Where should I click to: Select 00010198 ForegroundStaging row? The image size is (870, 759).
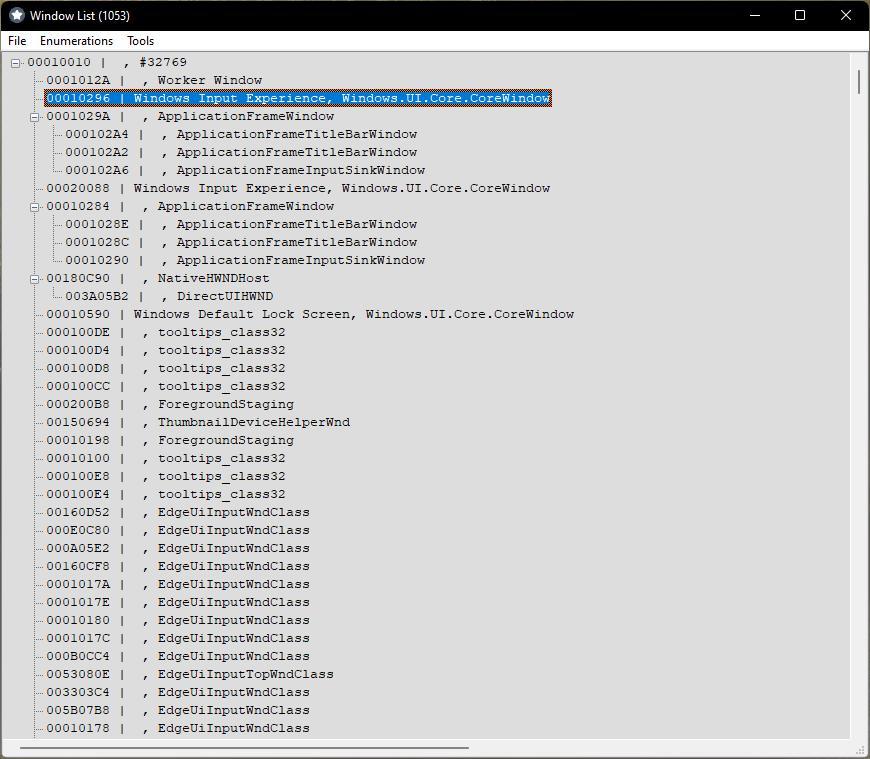coord(170,440)
